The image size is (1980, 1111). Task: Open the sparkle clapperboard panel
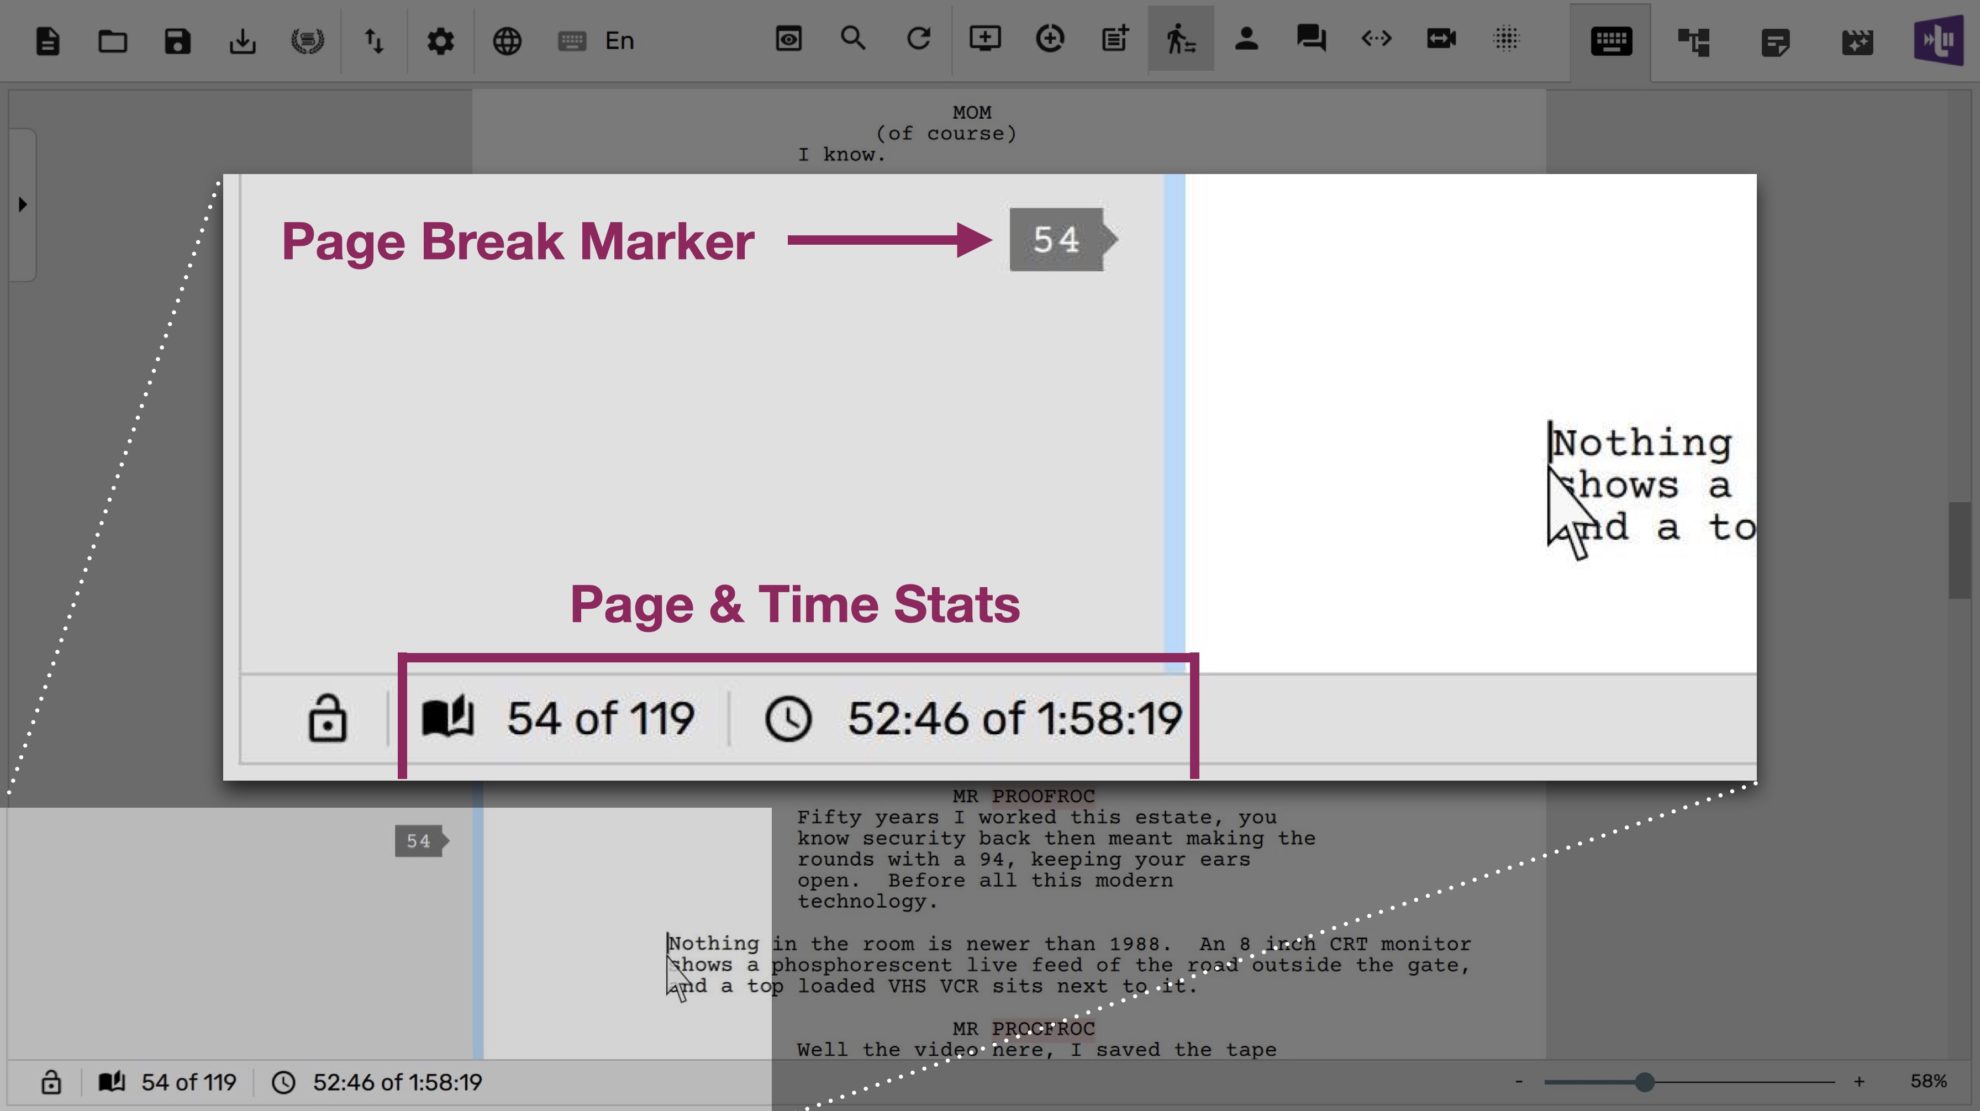[1856, 42]
